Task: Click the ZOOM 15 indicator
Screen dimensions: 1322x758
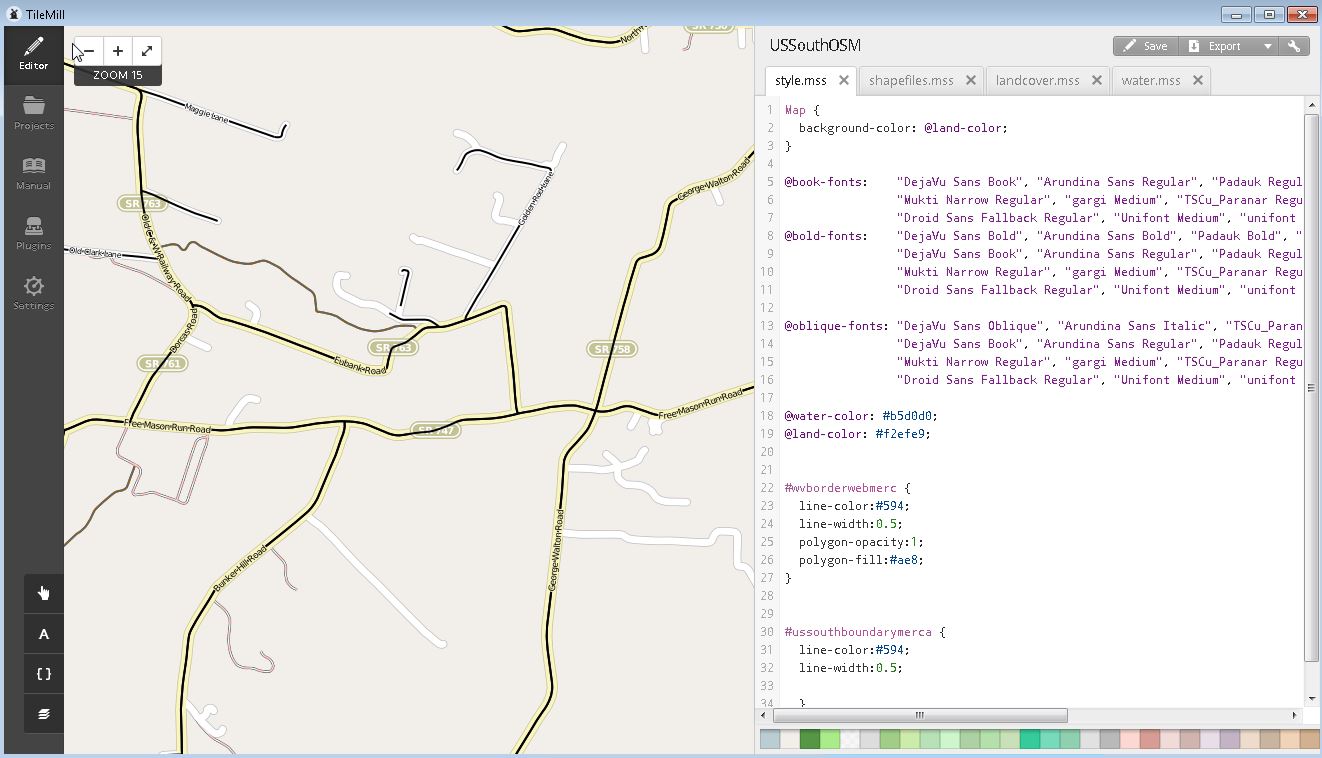Action: click(x=117, y=75)
